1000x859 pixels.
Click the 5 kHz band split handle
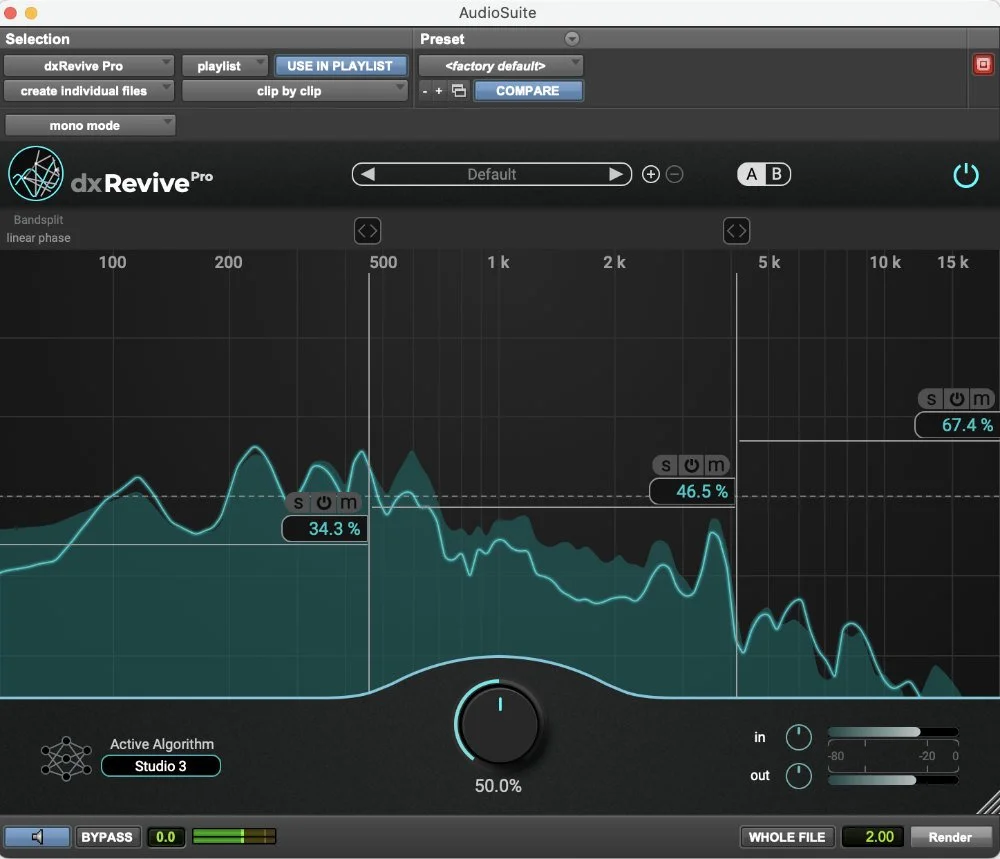(737, 231)
